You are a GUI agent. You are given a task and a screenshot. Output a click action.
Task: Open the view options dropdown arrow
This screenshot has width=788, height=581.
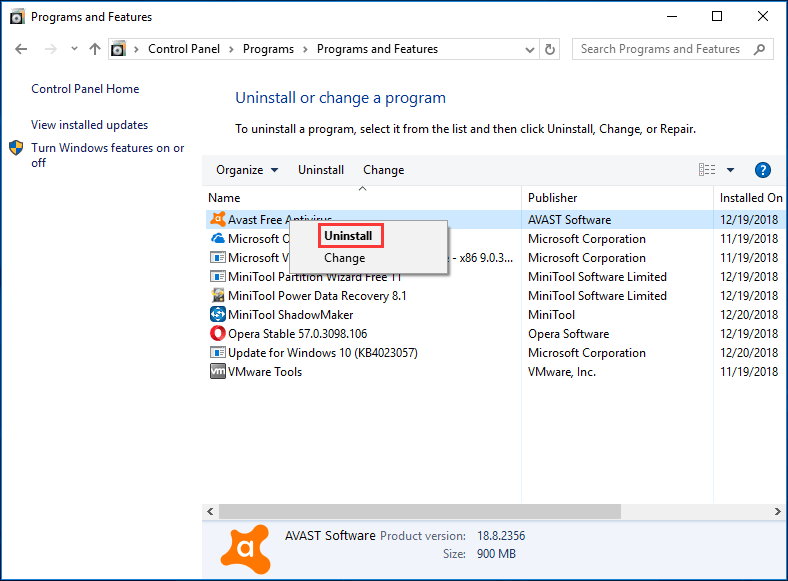[x=730, y=170]
